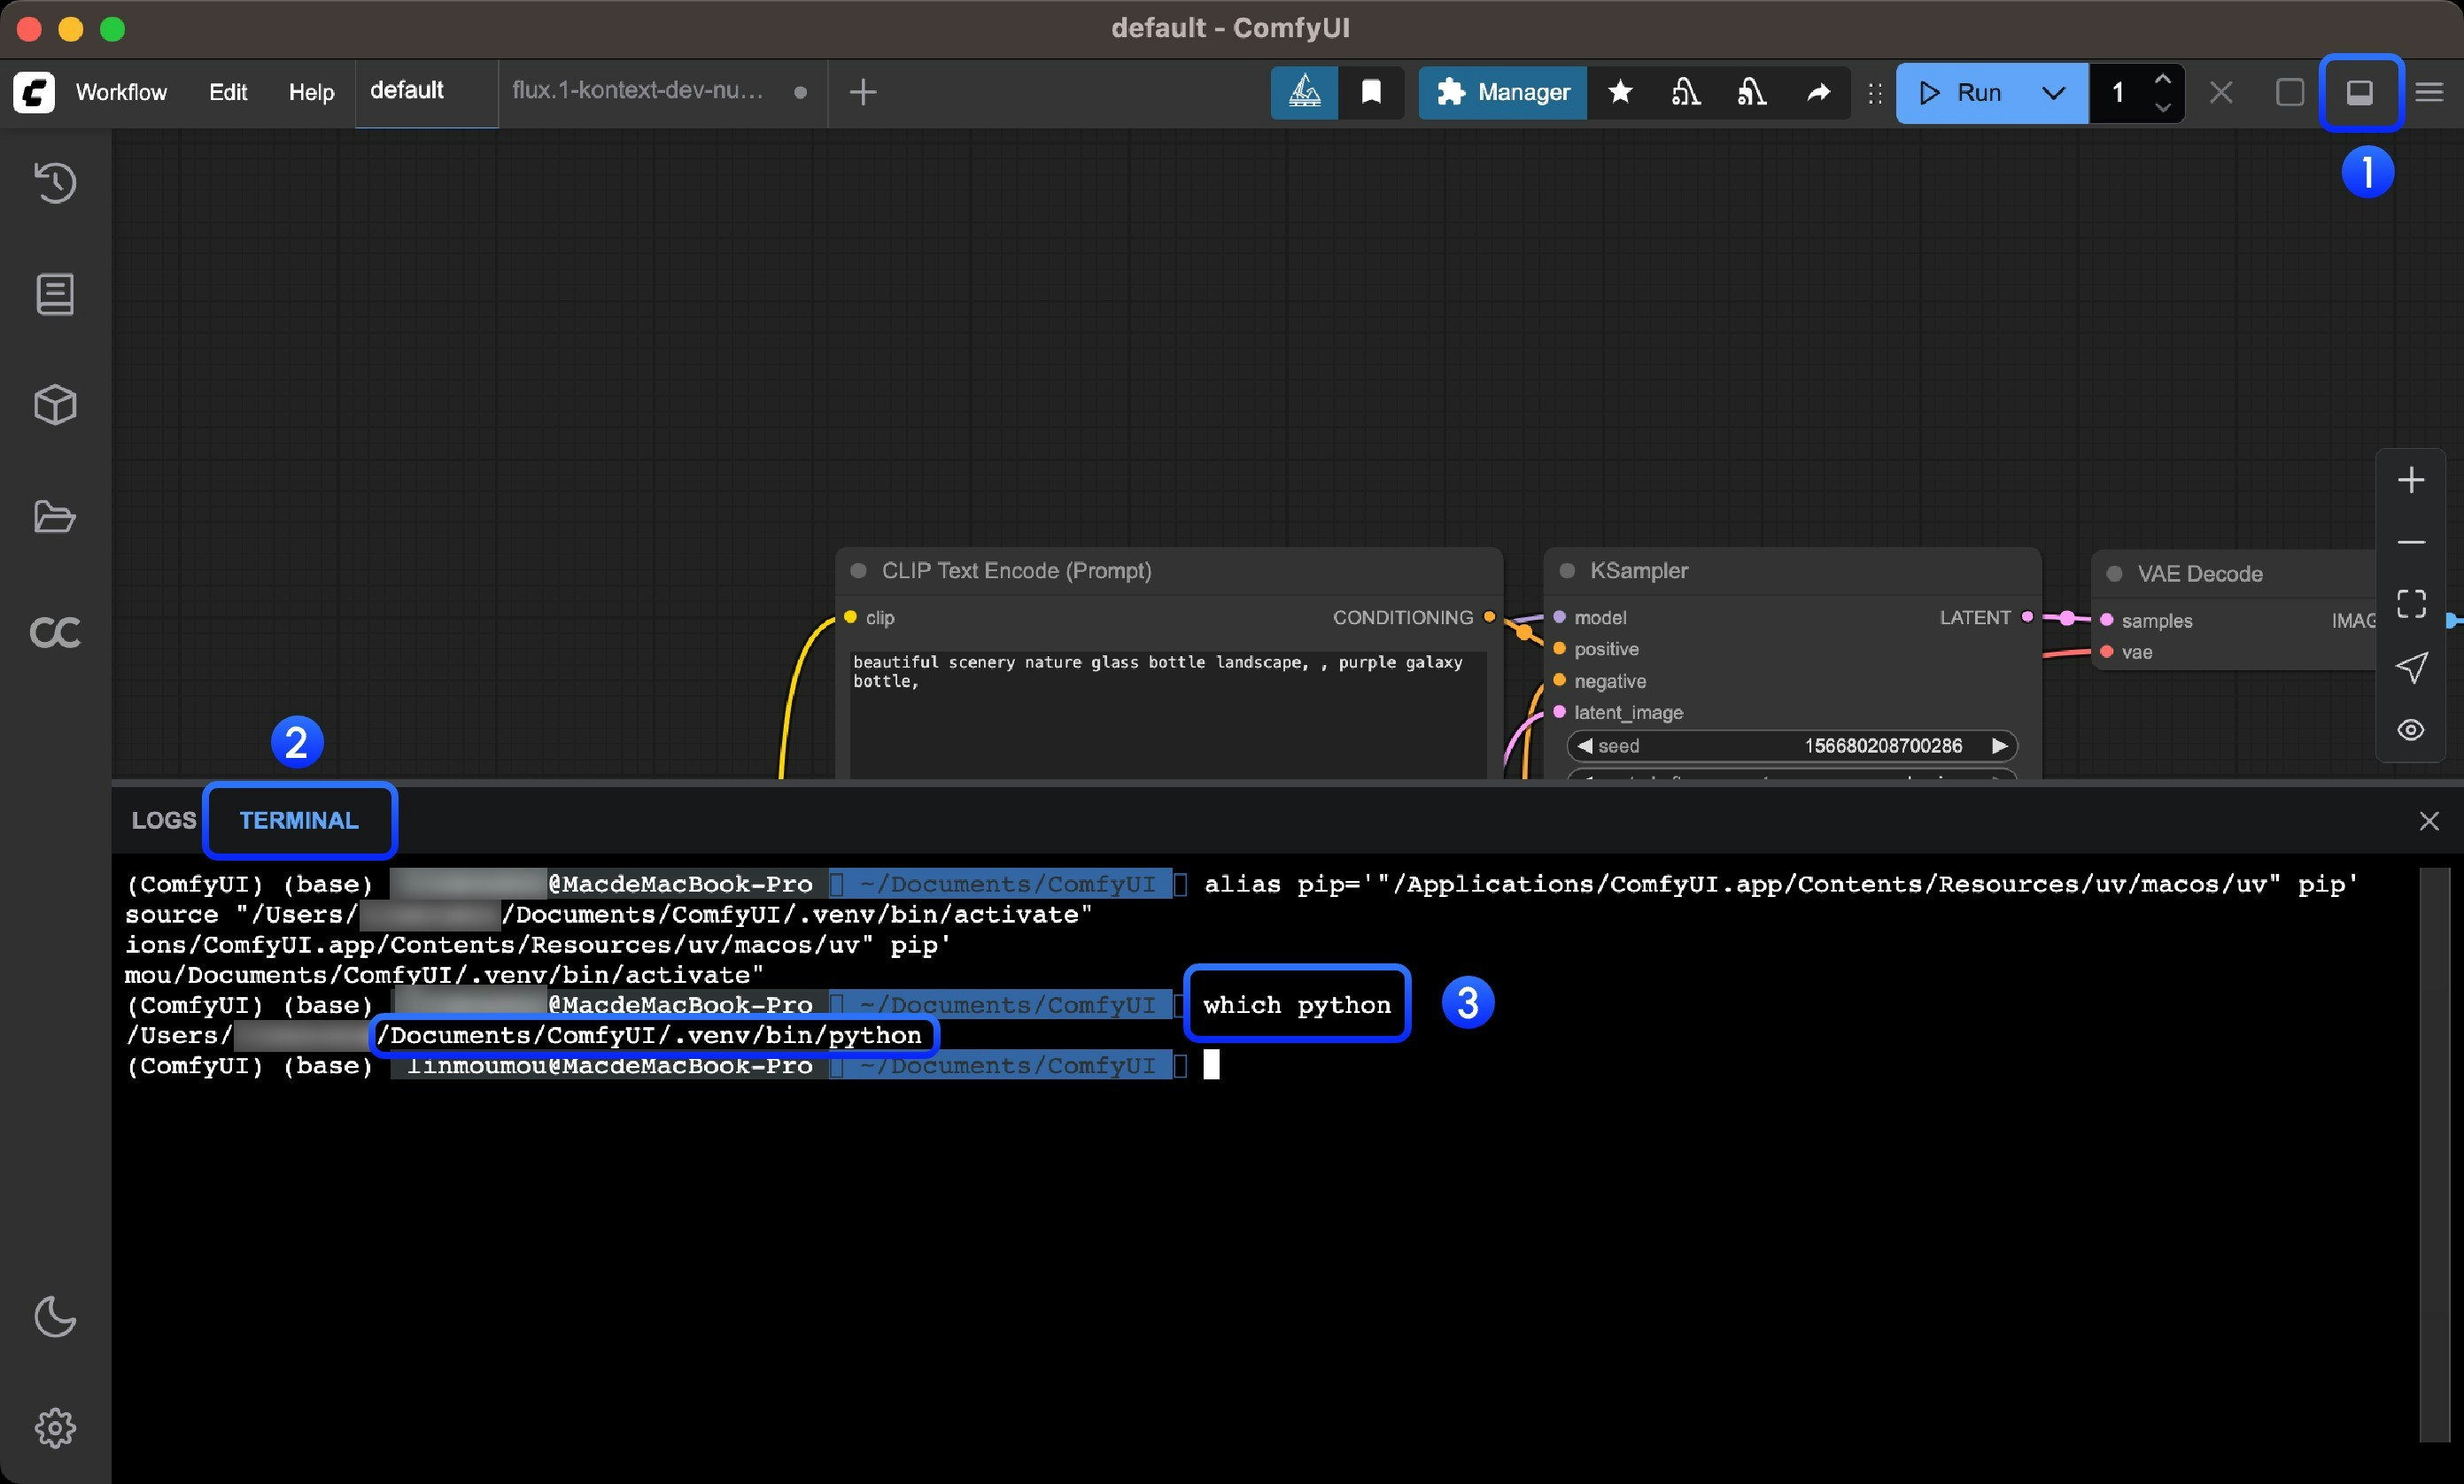Toggle the eye icon on the canvas controls
The height and width of the screenshot is (1484, 2464).
click(2411, 730)
